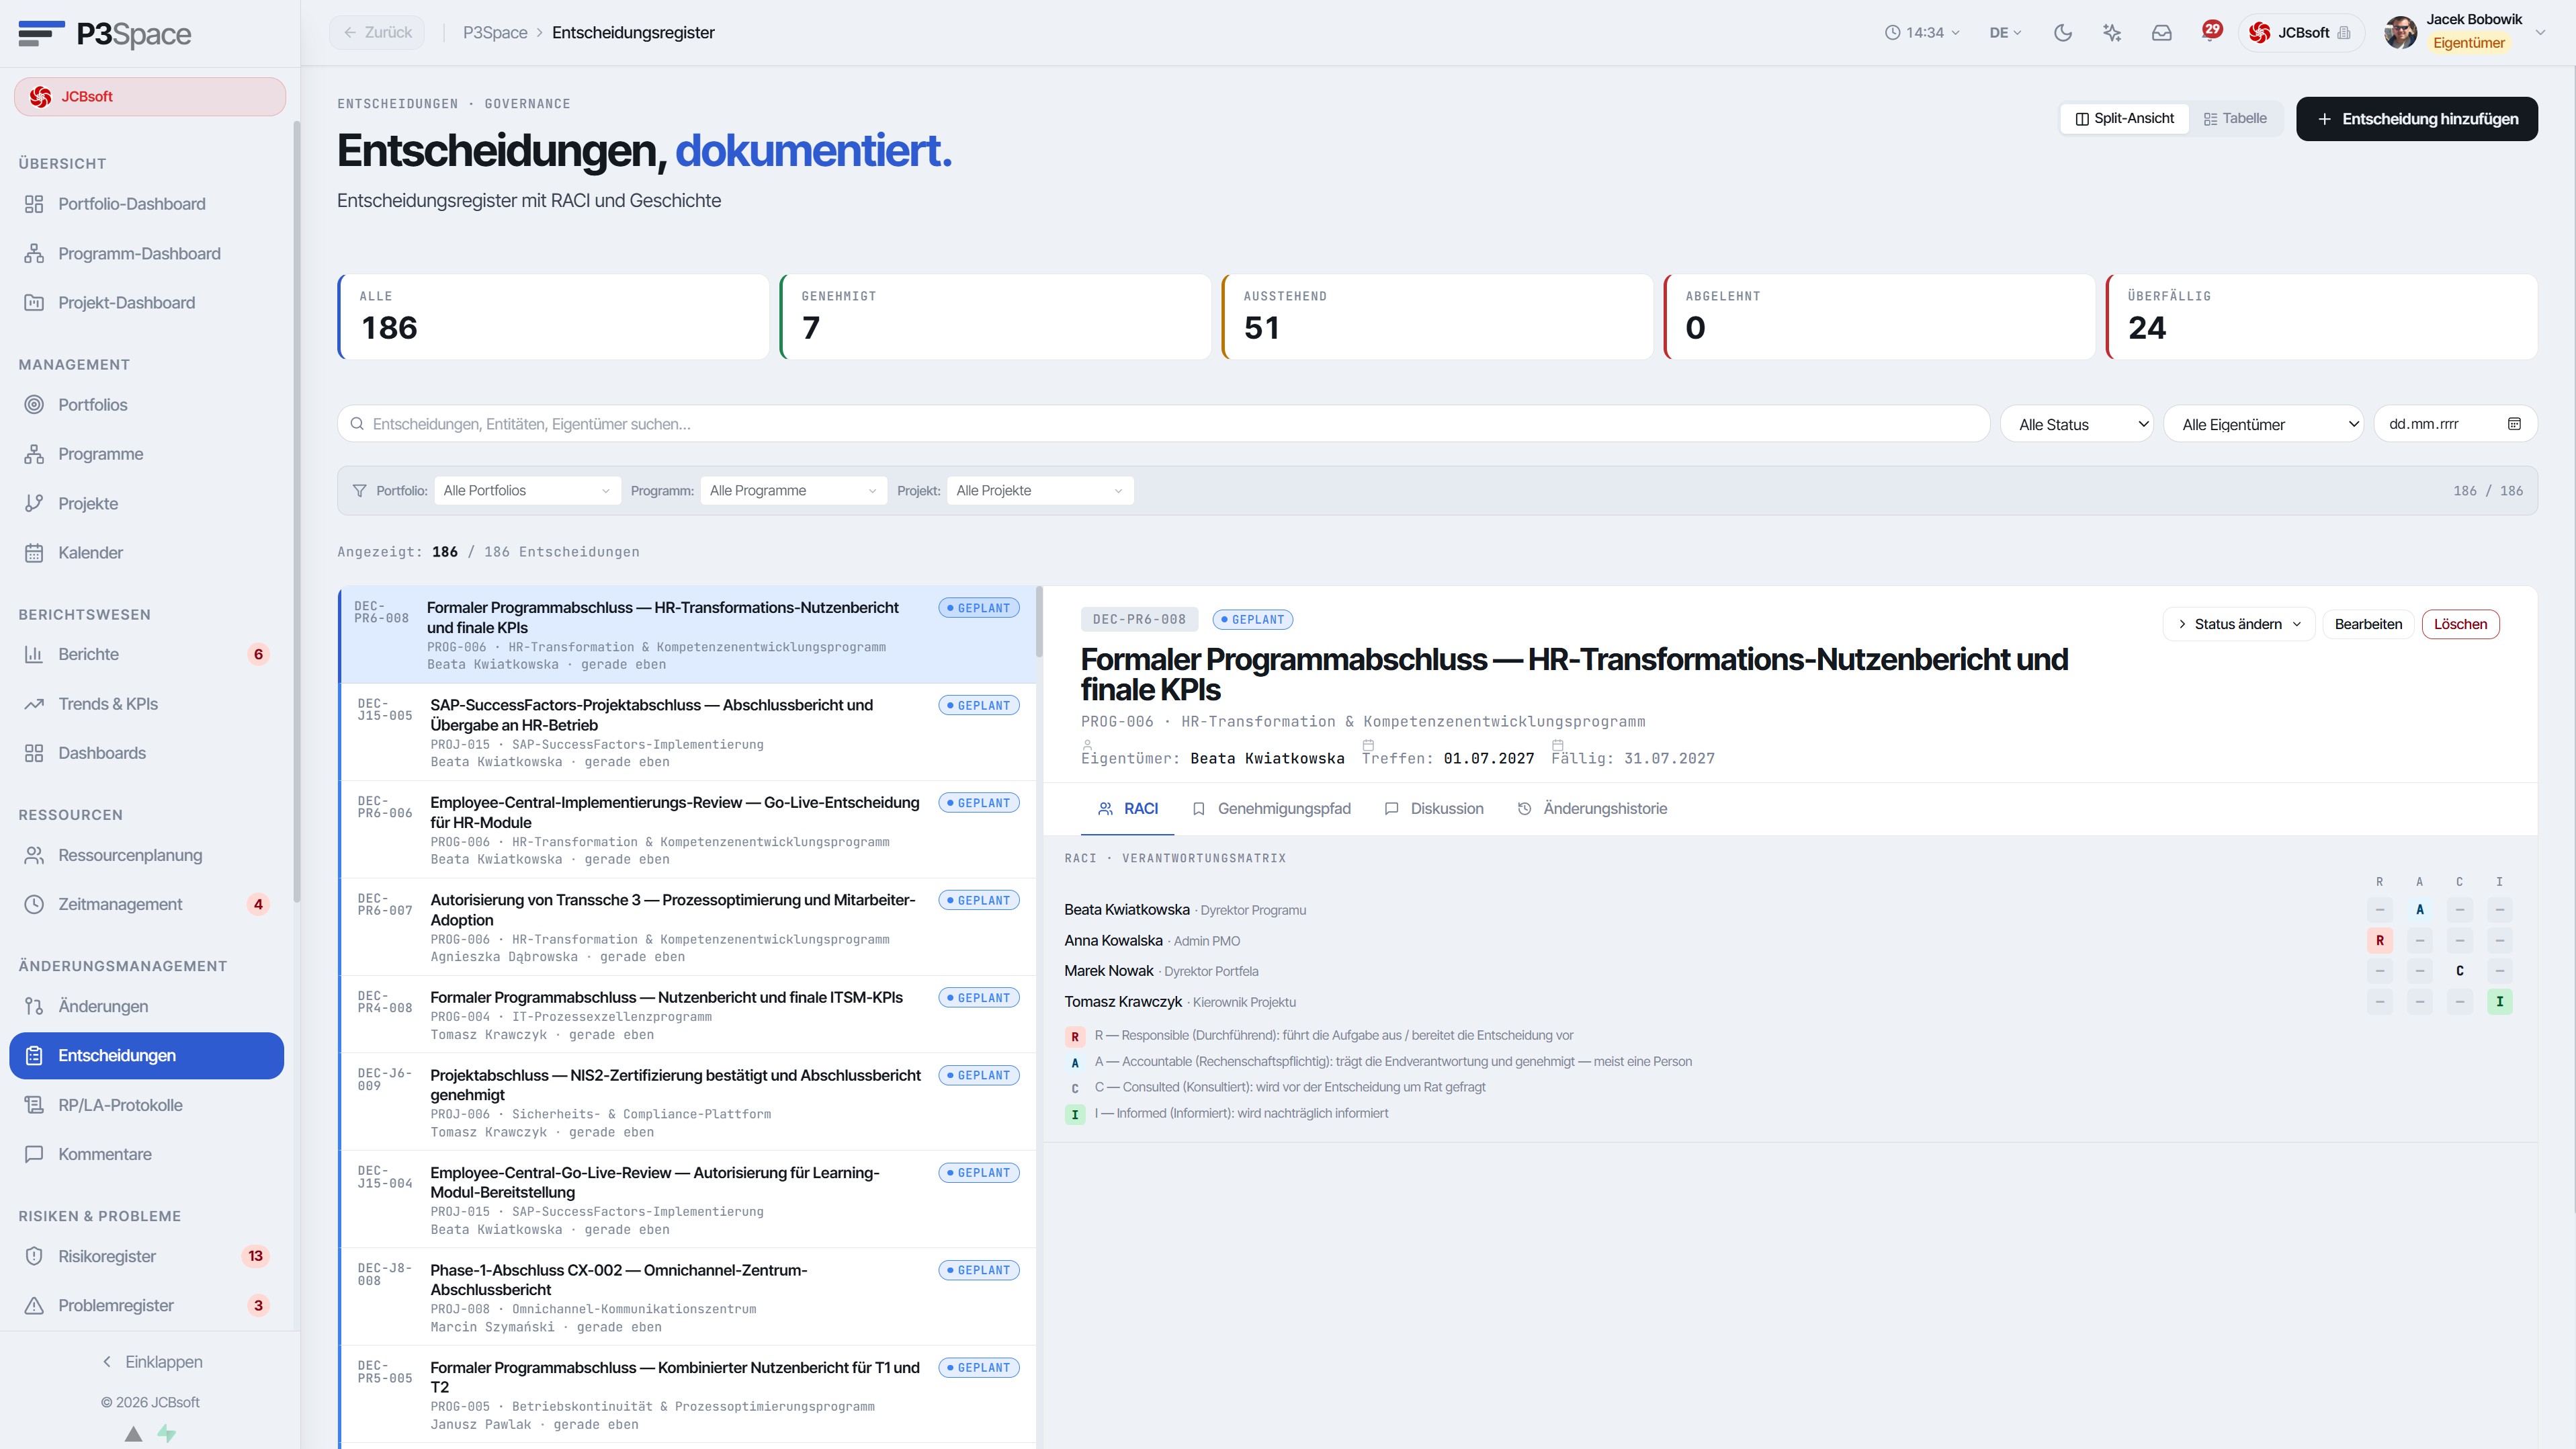Select the DEC-J15-005 SAP-SuccessFactors decision row

pyautogui.click(x=688, y=732)
